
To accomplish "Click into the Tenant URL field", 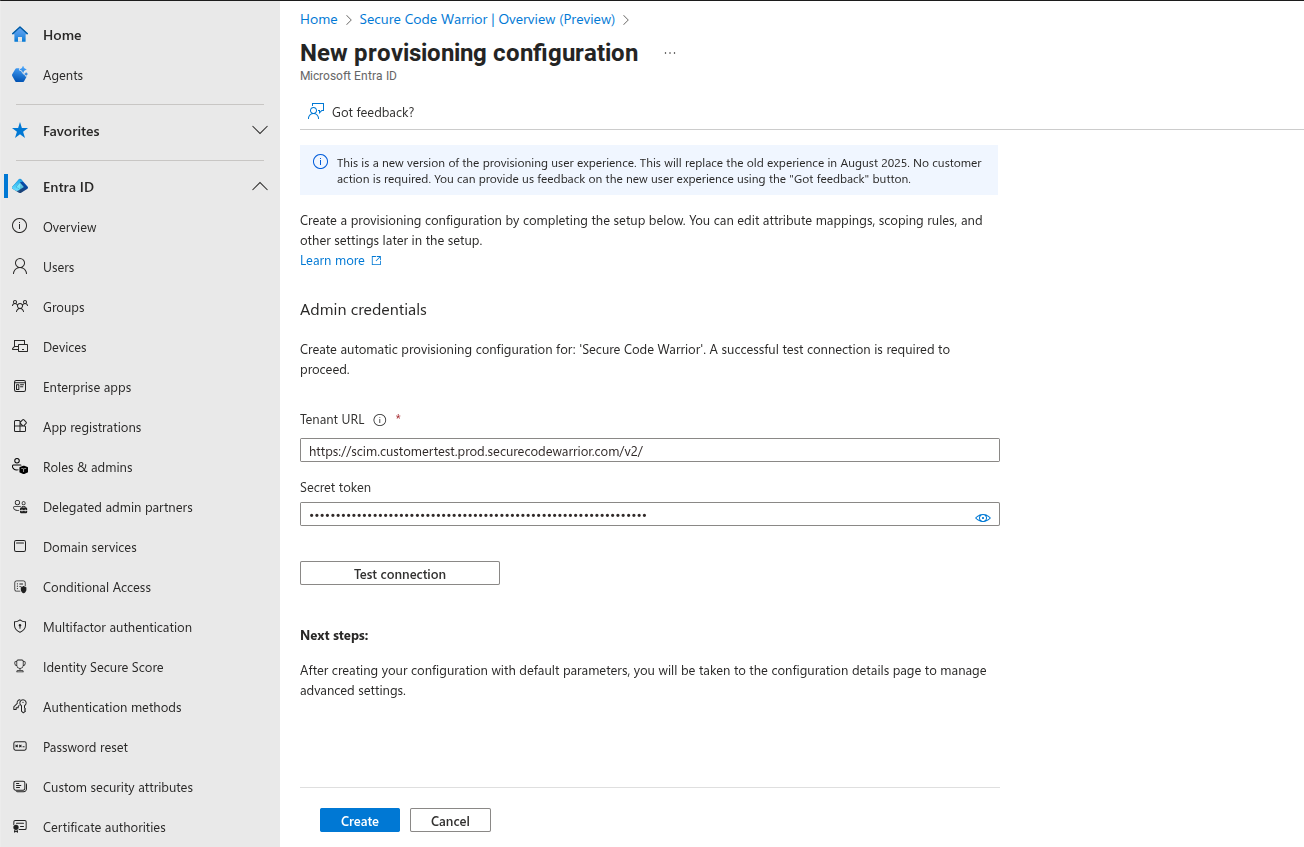I will coord(649,451).
